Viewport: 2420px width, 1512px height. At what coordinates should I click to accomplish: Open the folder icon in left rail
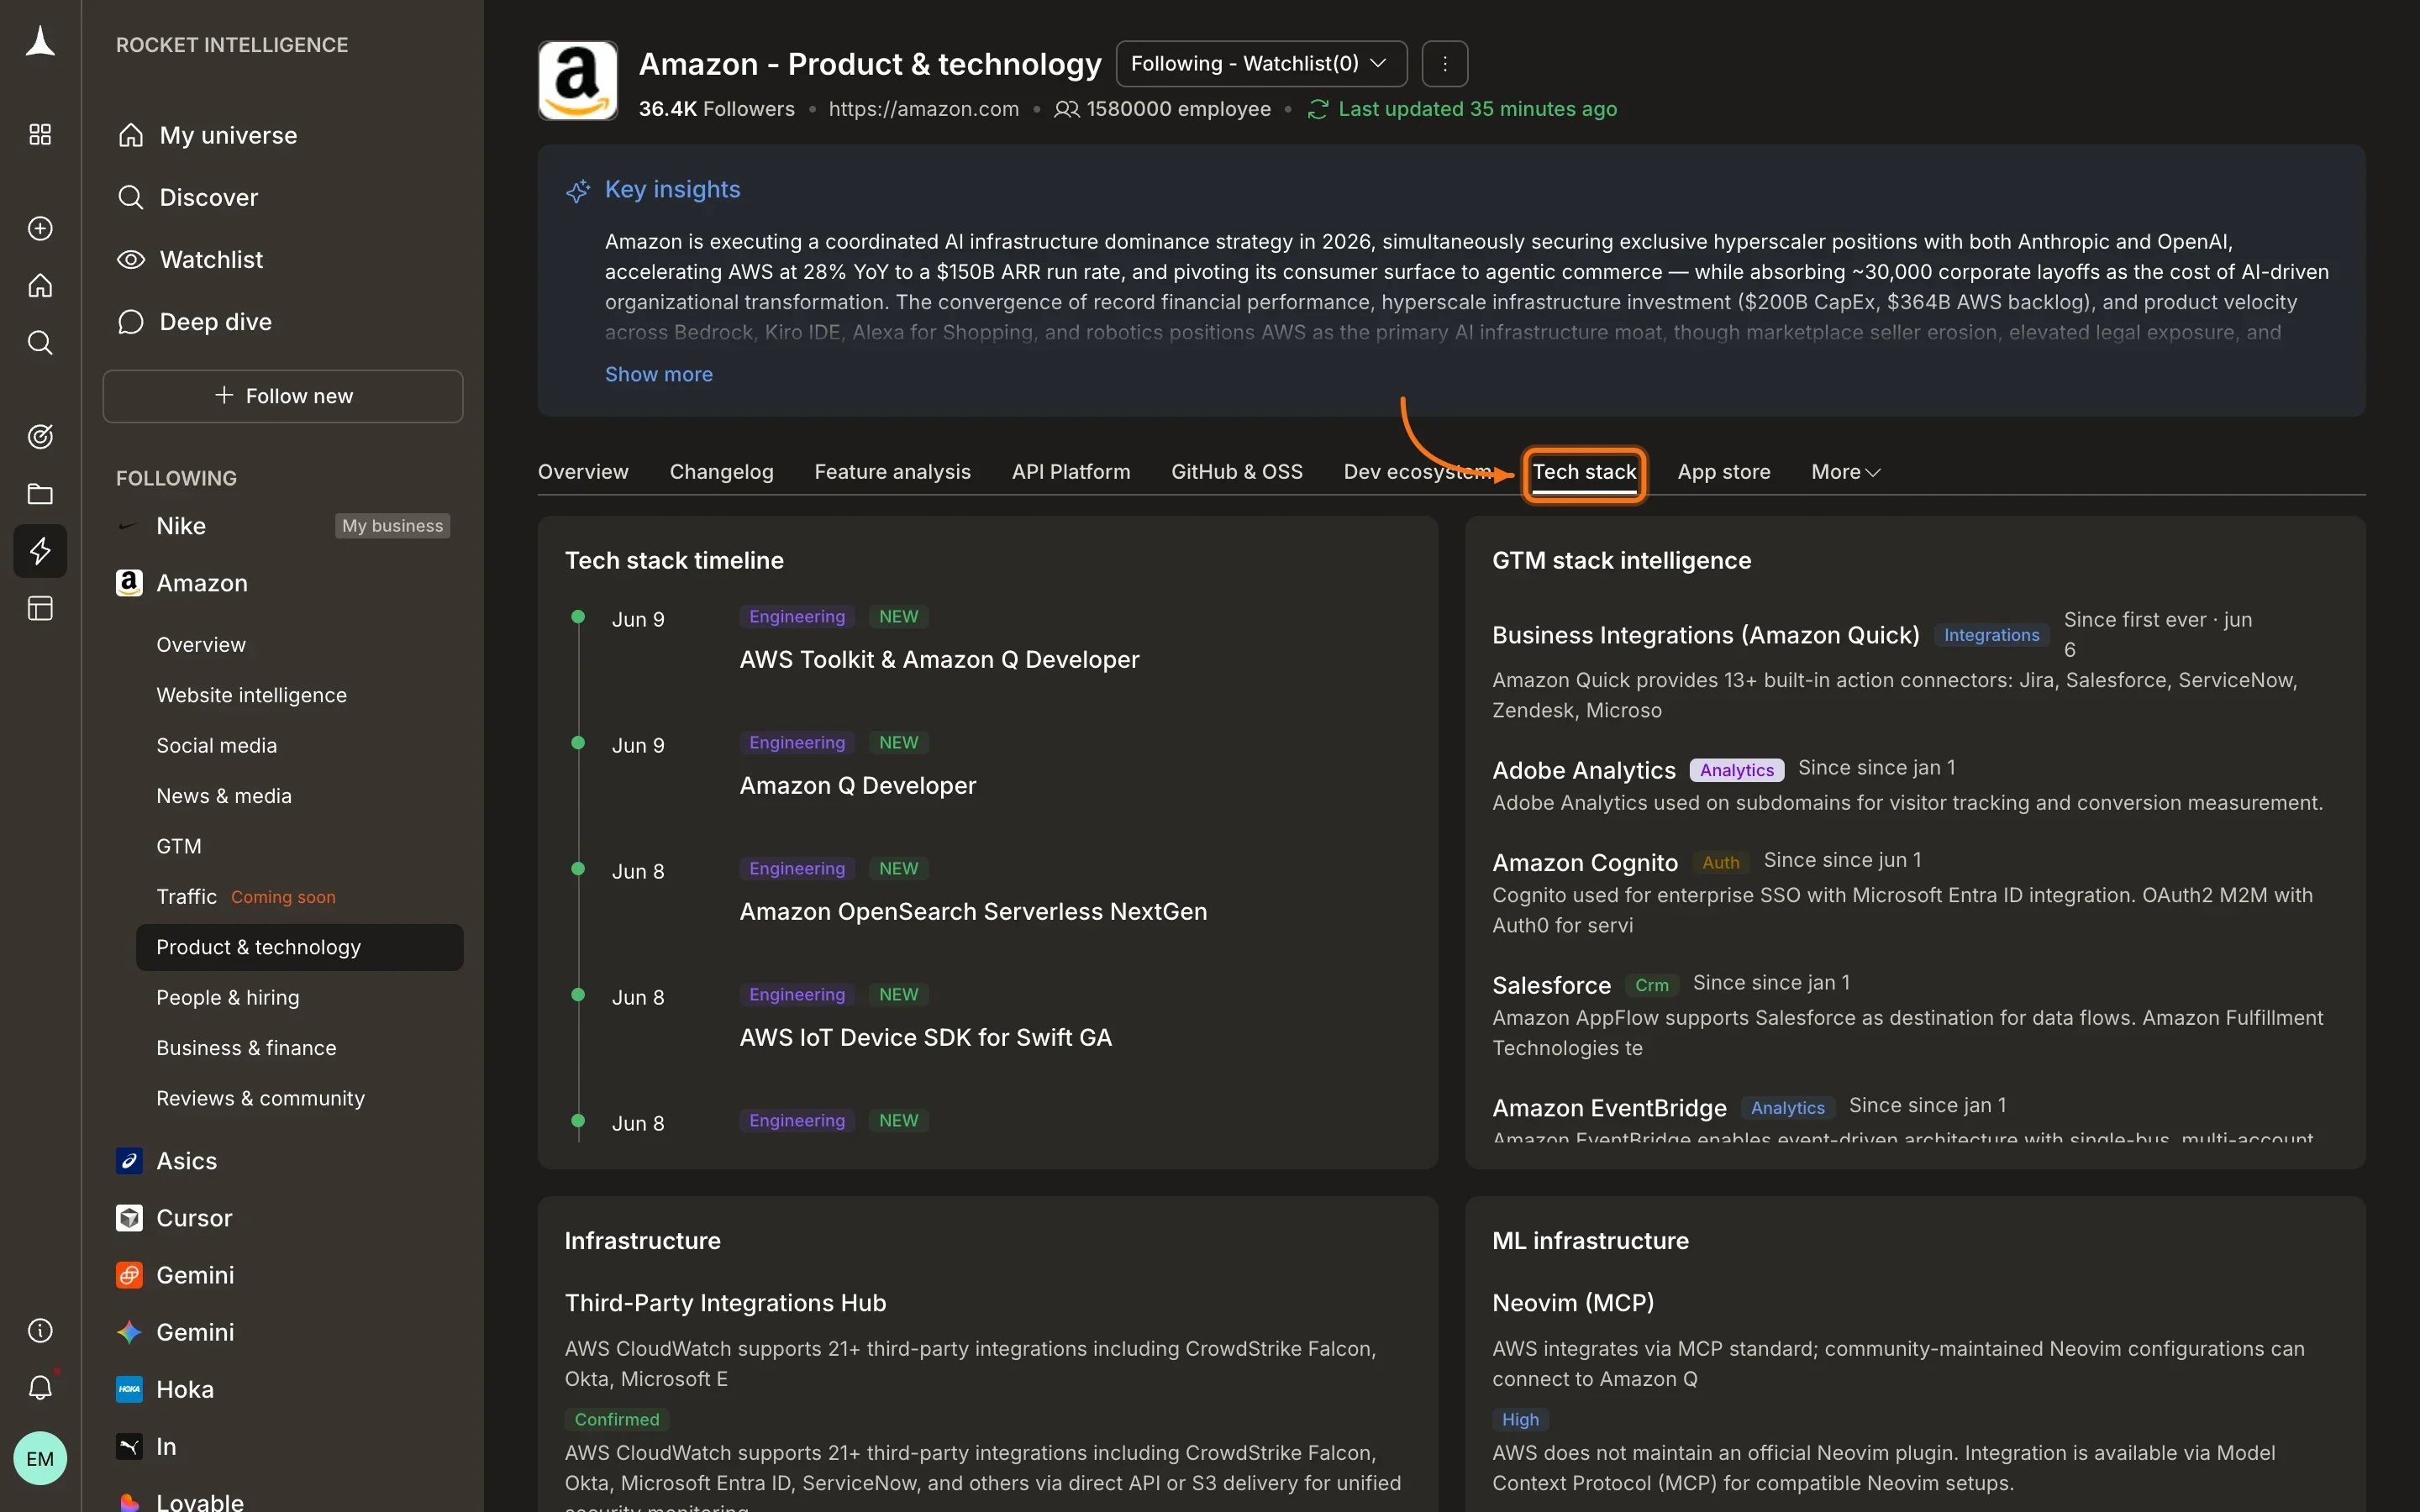click(40, 493)
